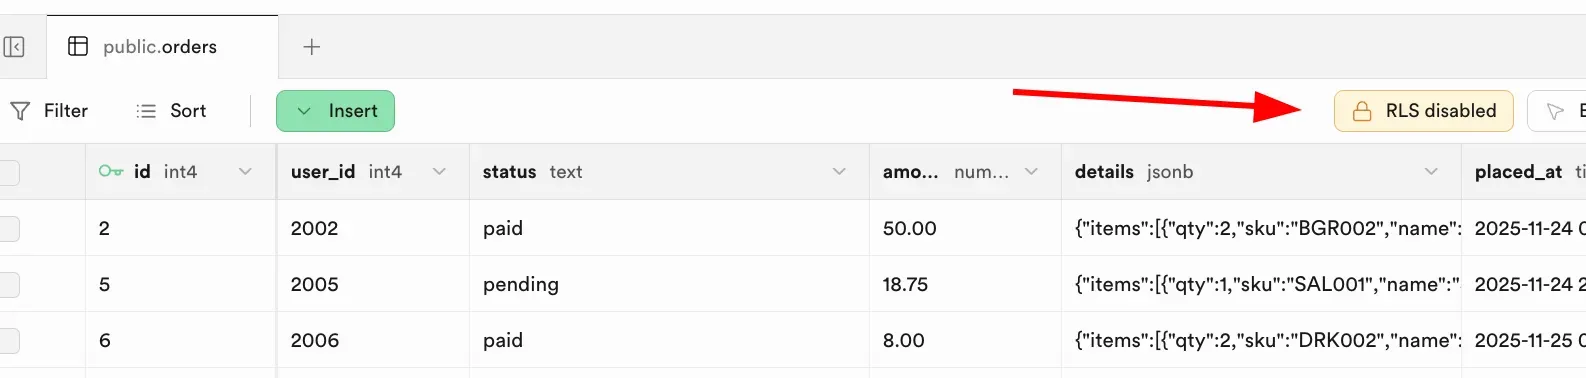Toggle the select-all rows checkbox
Image resolution: width=1586 pixels, height=378 pixels.
pyautogui.click(x=8, y=172)
